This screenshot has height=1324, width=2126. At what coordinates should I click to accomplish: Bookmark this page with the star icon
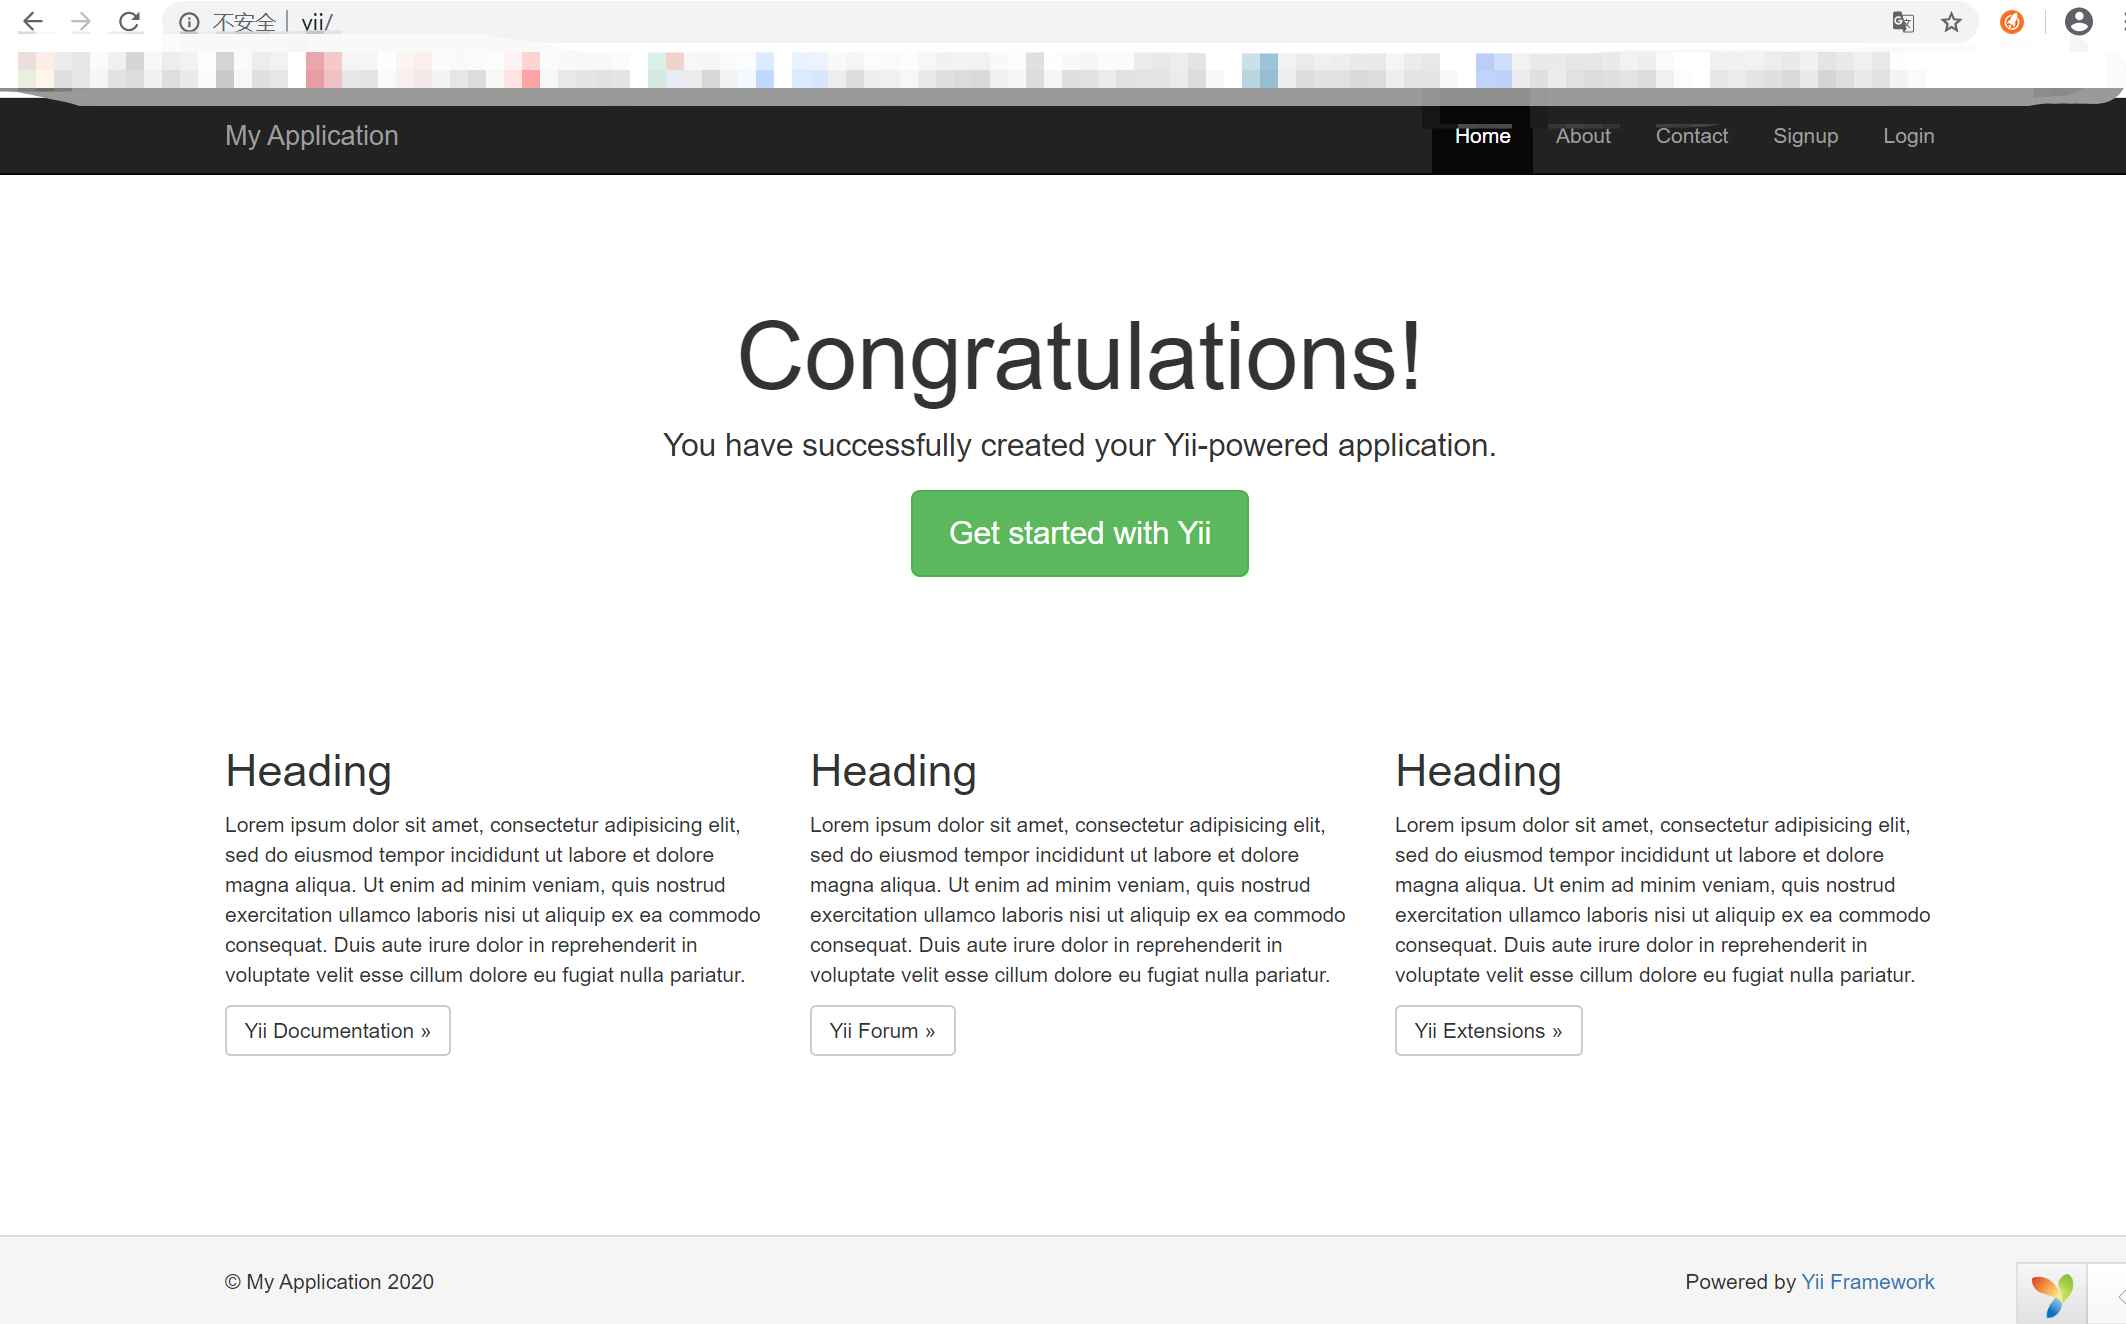pyautogui.click(x=1951, y=22)
